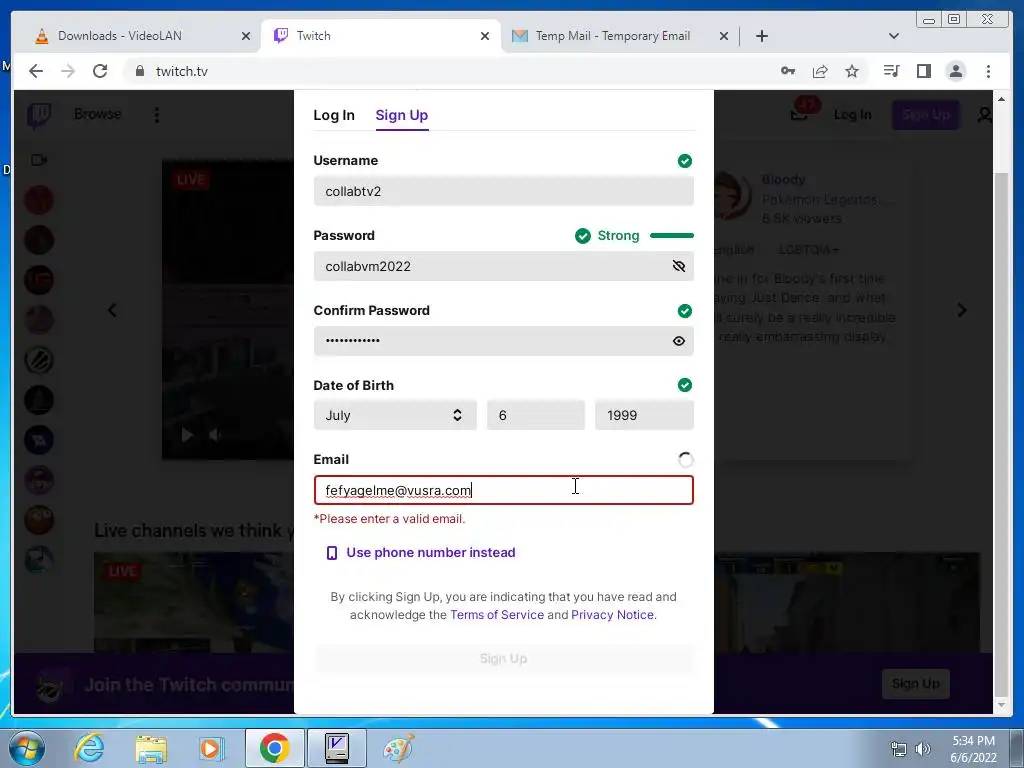This screenshot has width=1024, height=768.
Task: Expand the tab search chevron
Action: (894, 36)
